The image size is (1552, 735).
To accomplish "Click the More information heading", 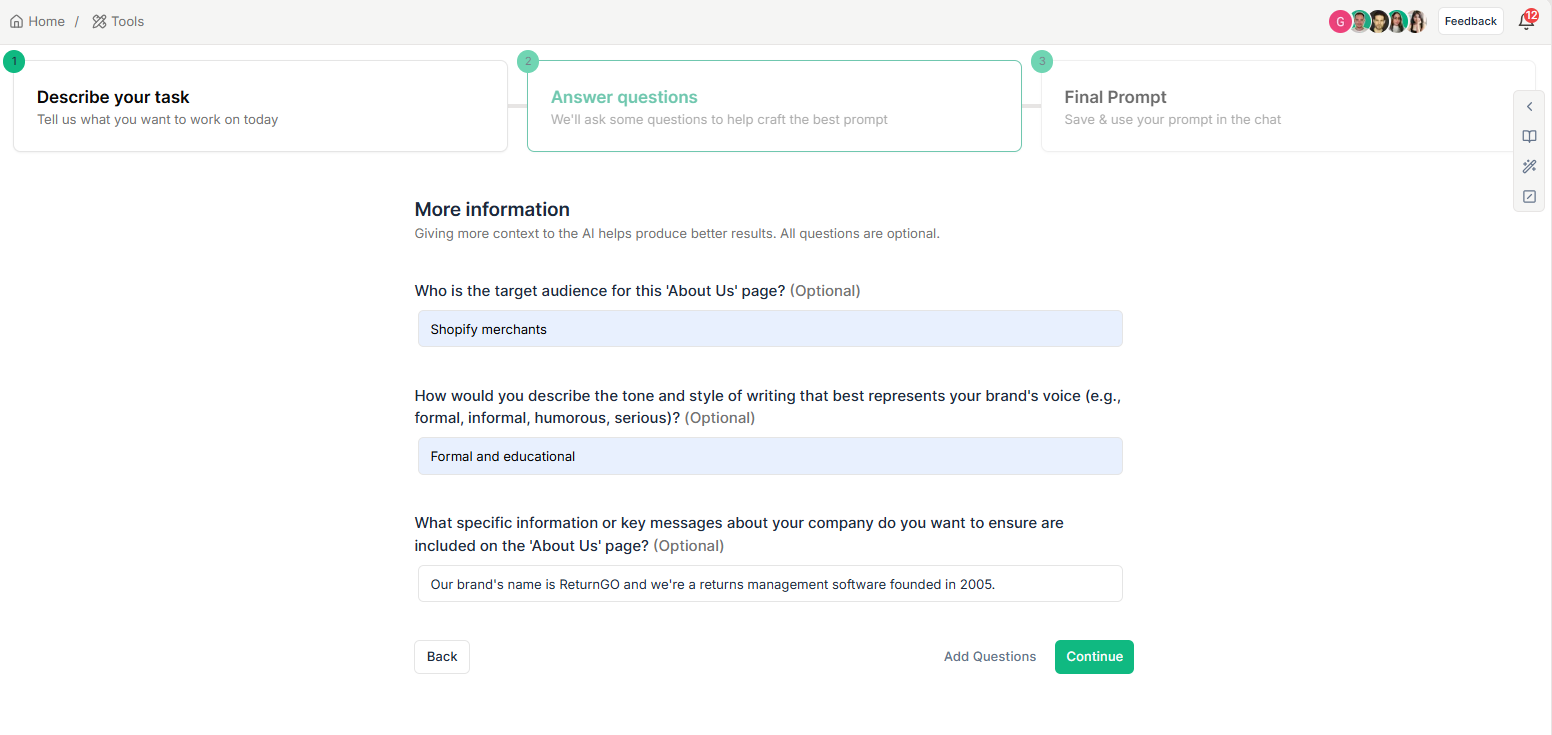I will pyautogui.click(x=492, y=209).
